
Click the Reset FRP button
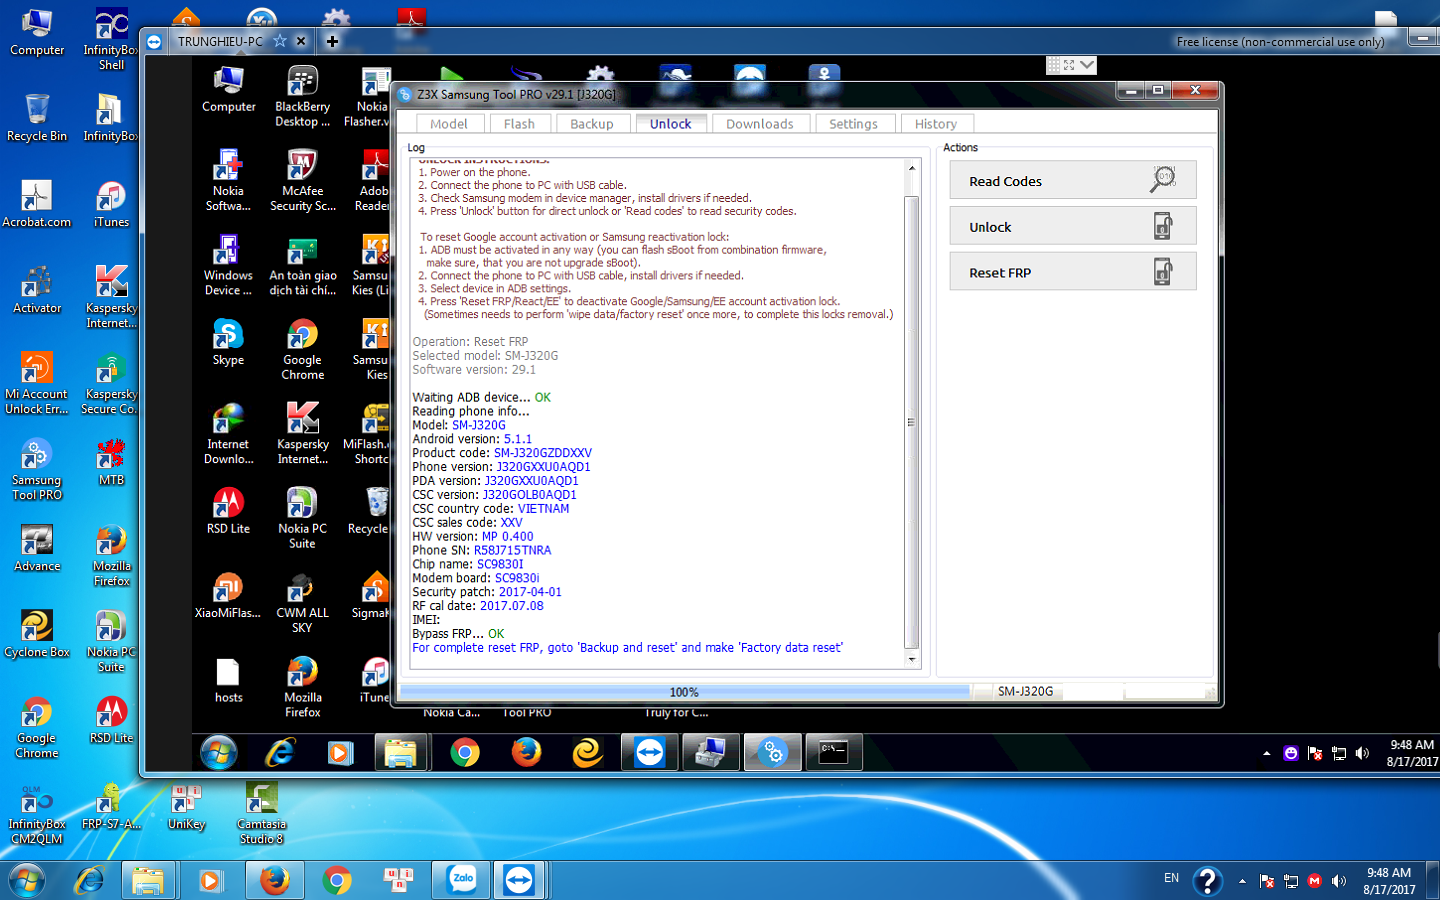[1073, 272]
